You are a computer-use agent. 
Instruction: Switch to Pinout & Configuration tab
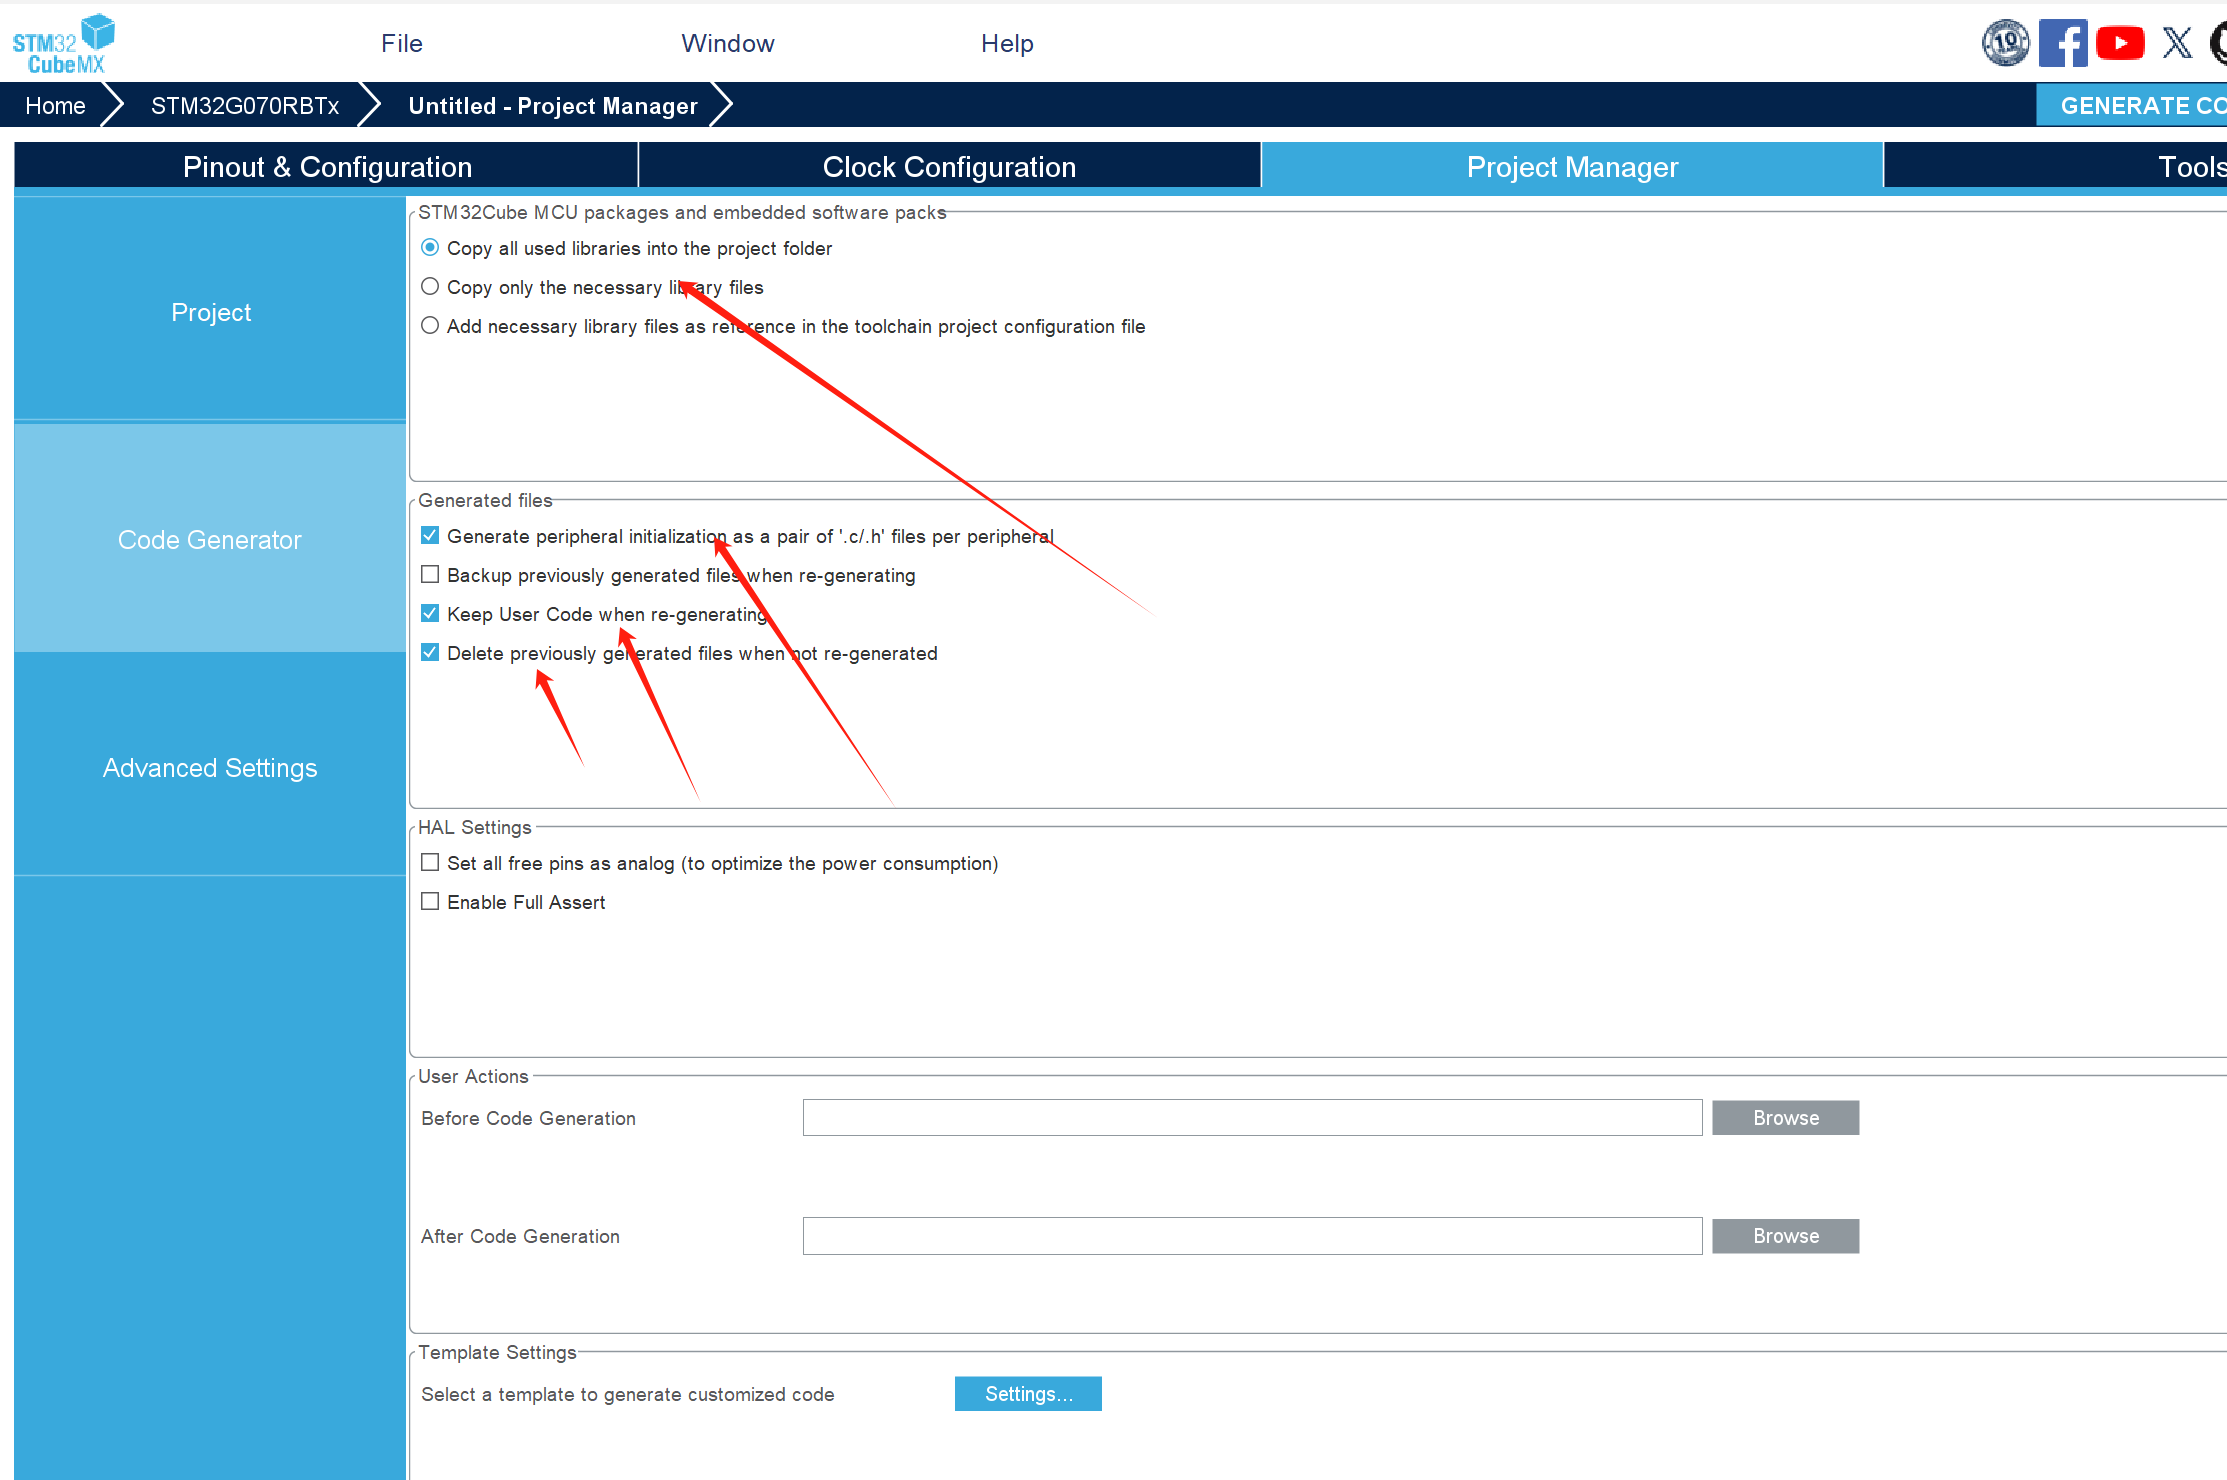coord(327,167)
